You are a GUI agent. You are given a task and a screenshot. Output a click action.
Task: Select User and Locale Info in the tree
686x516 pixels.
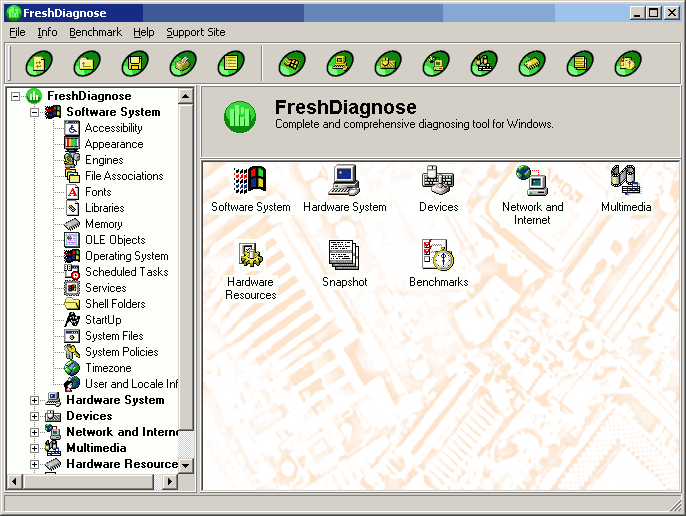[131, 384]
